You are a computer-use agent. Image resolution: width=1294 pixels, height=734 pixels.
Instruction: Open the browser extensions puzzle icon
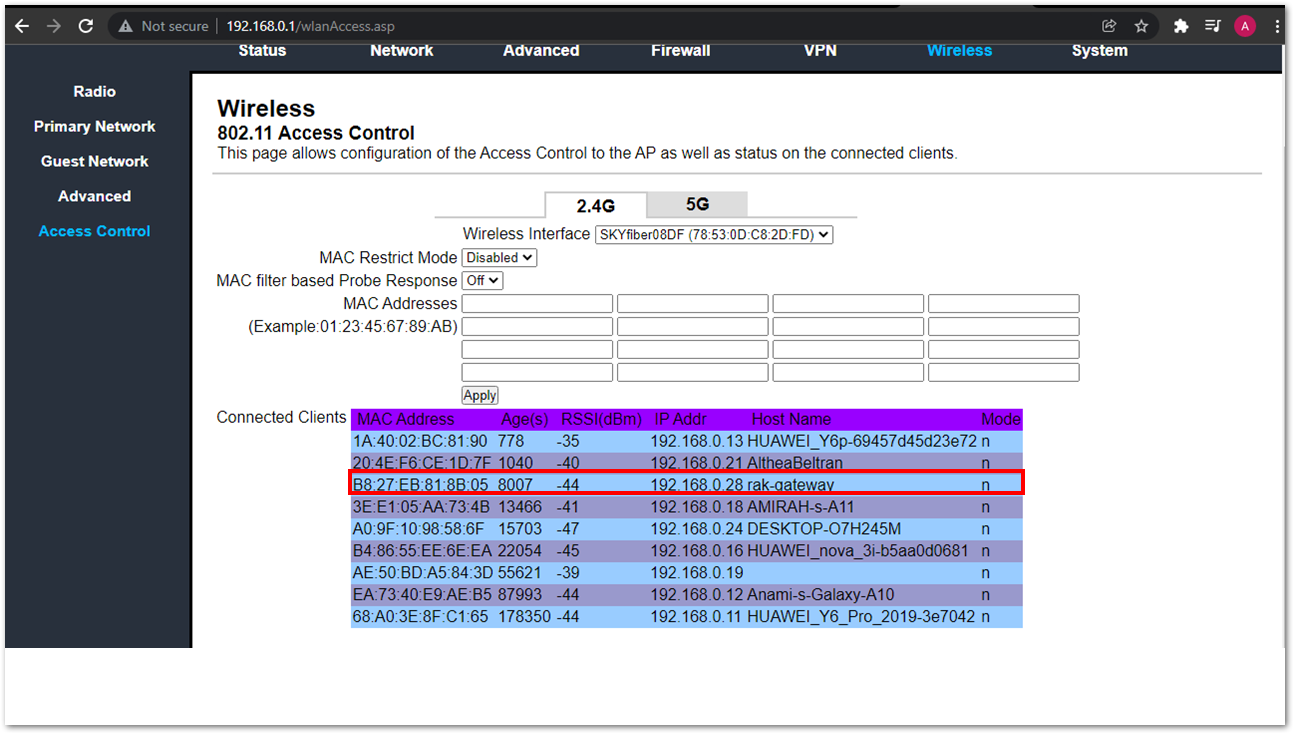1181,26
